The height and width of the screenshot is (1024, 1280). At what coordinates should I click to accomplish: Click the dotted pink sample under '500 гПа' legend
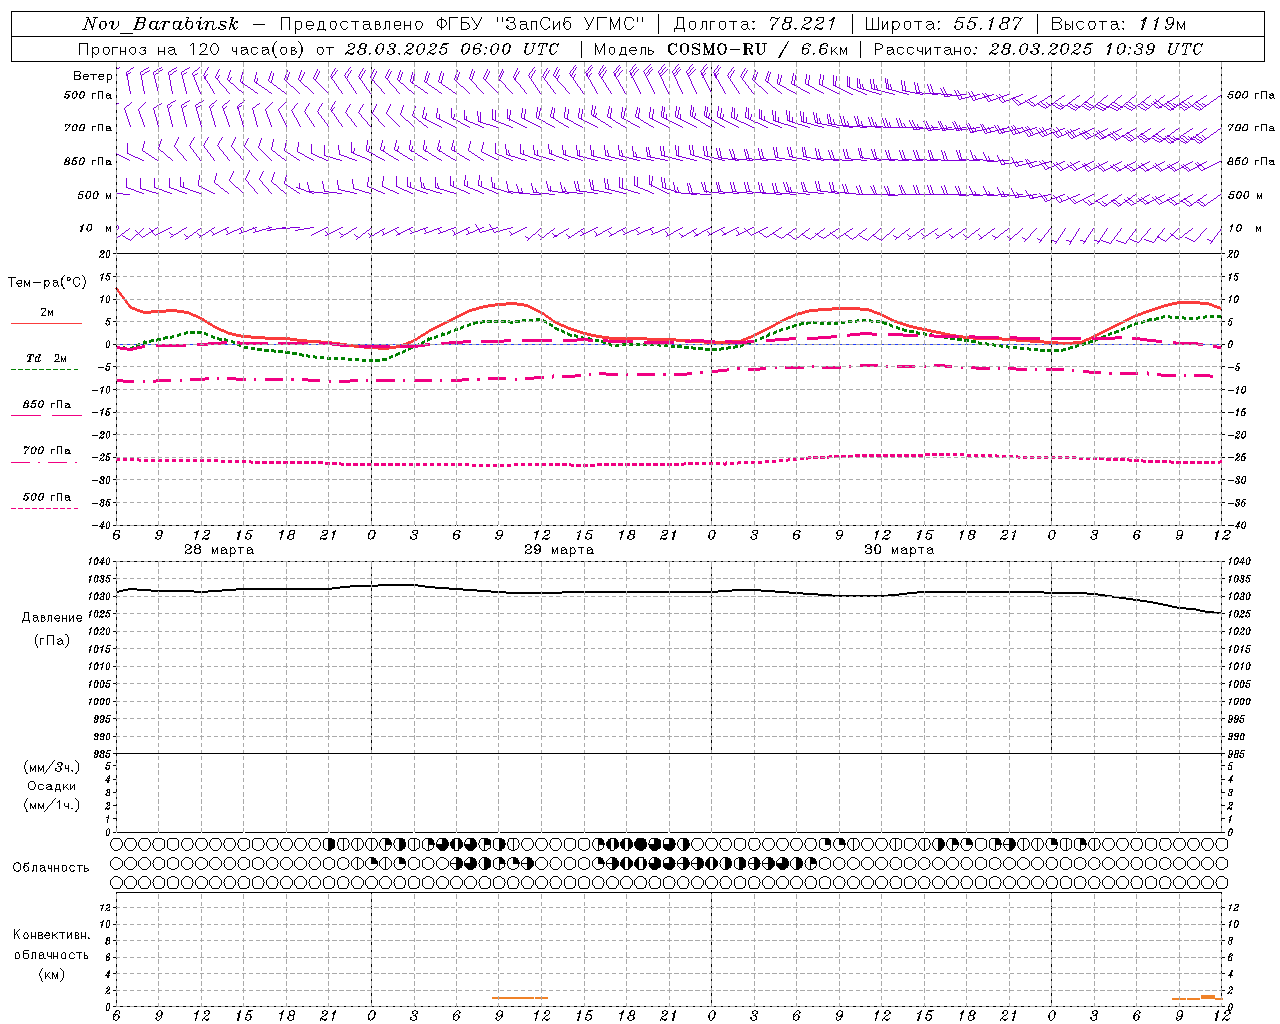pos(44,508)
